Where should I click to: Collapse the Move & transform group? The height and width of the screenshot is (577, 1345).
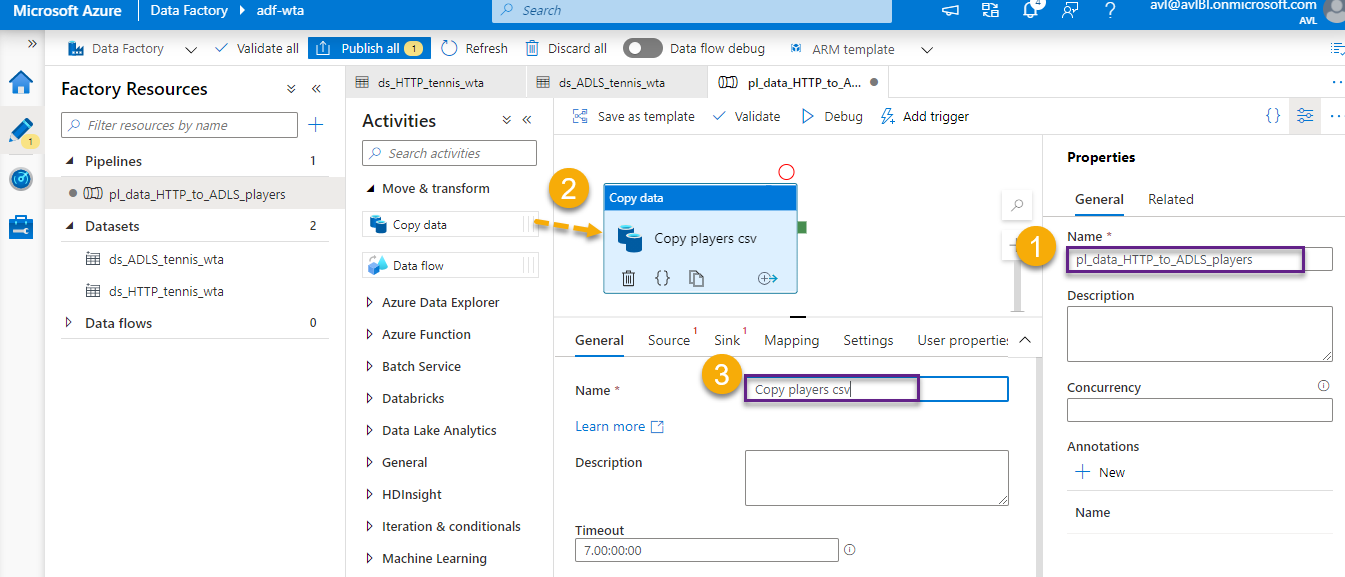click(370, 188)
